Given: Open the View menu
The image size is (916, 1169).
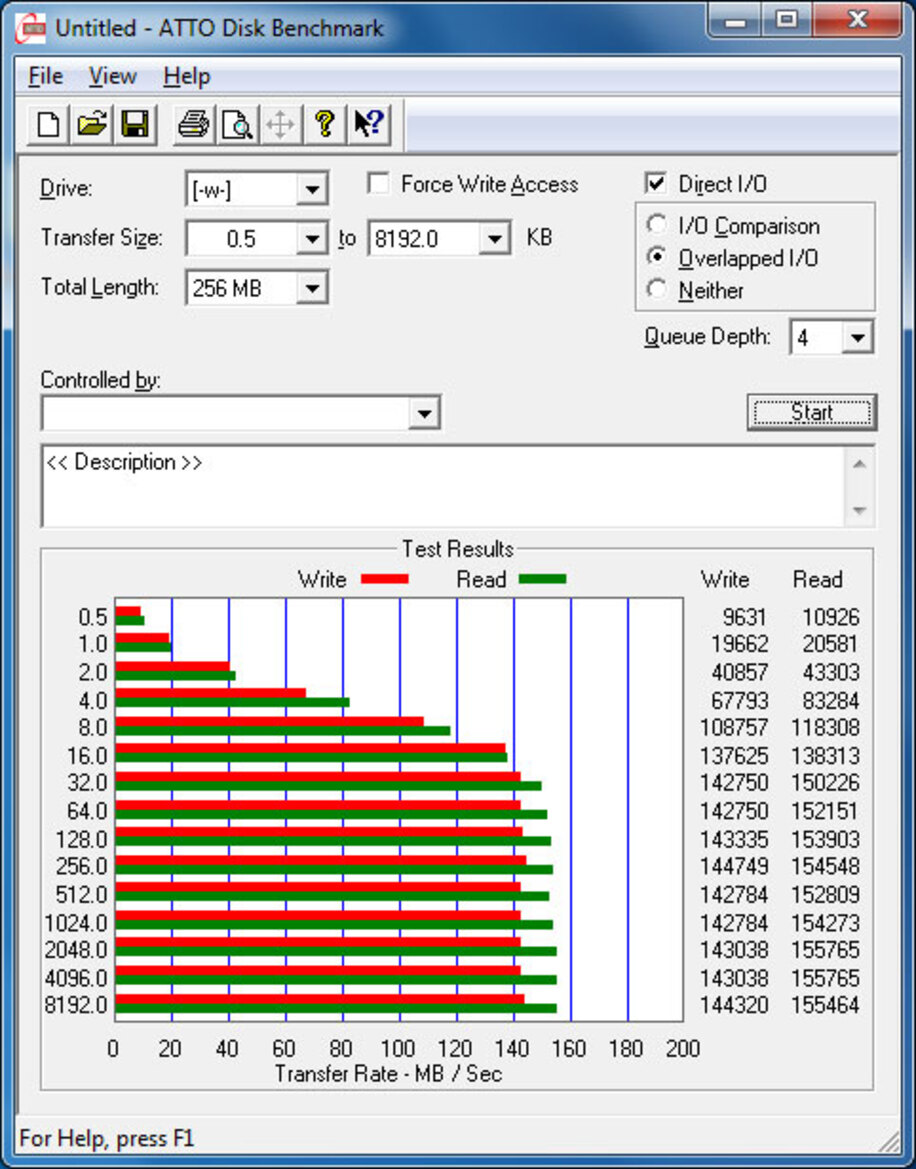Looking at the screenshot, I should coord(113,76).
